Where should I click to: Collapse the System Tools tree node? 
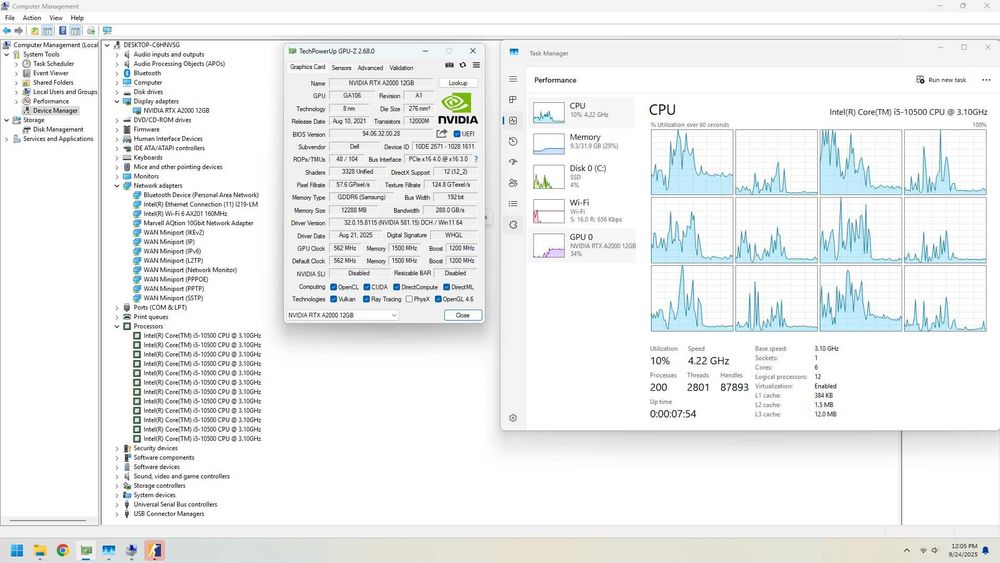7,55
